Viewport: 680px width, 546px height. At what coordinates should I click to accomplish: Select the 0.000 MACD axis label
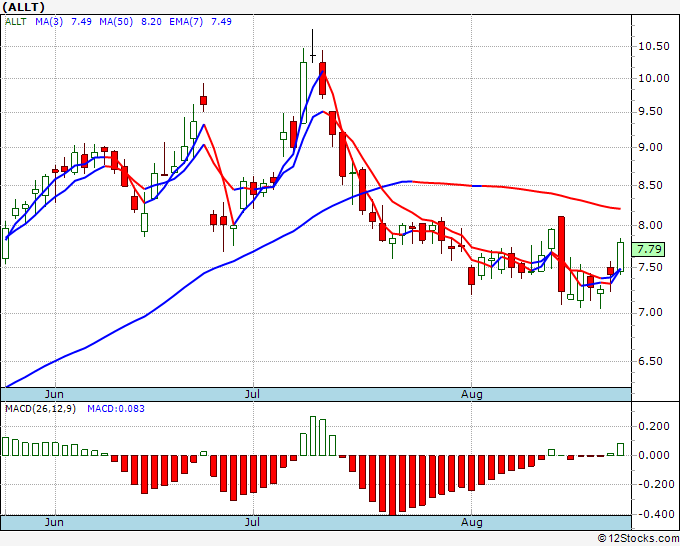[x=654, y=455]
